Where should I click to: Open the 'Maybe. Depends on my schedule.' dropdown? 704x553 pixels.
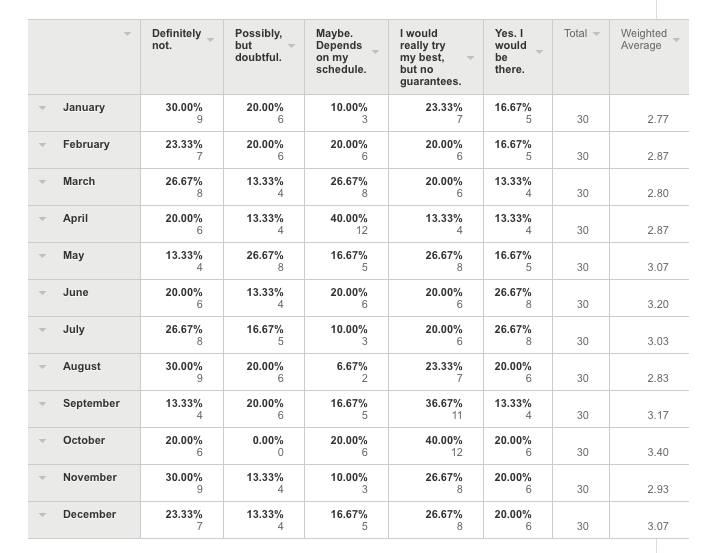coord(375,51)
